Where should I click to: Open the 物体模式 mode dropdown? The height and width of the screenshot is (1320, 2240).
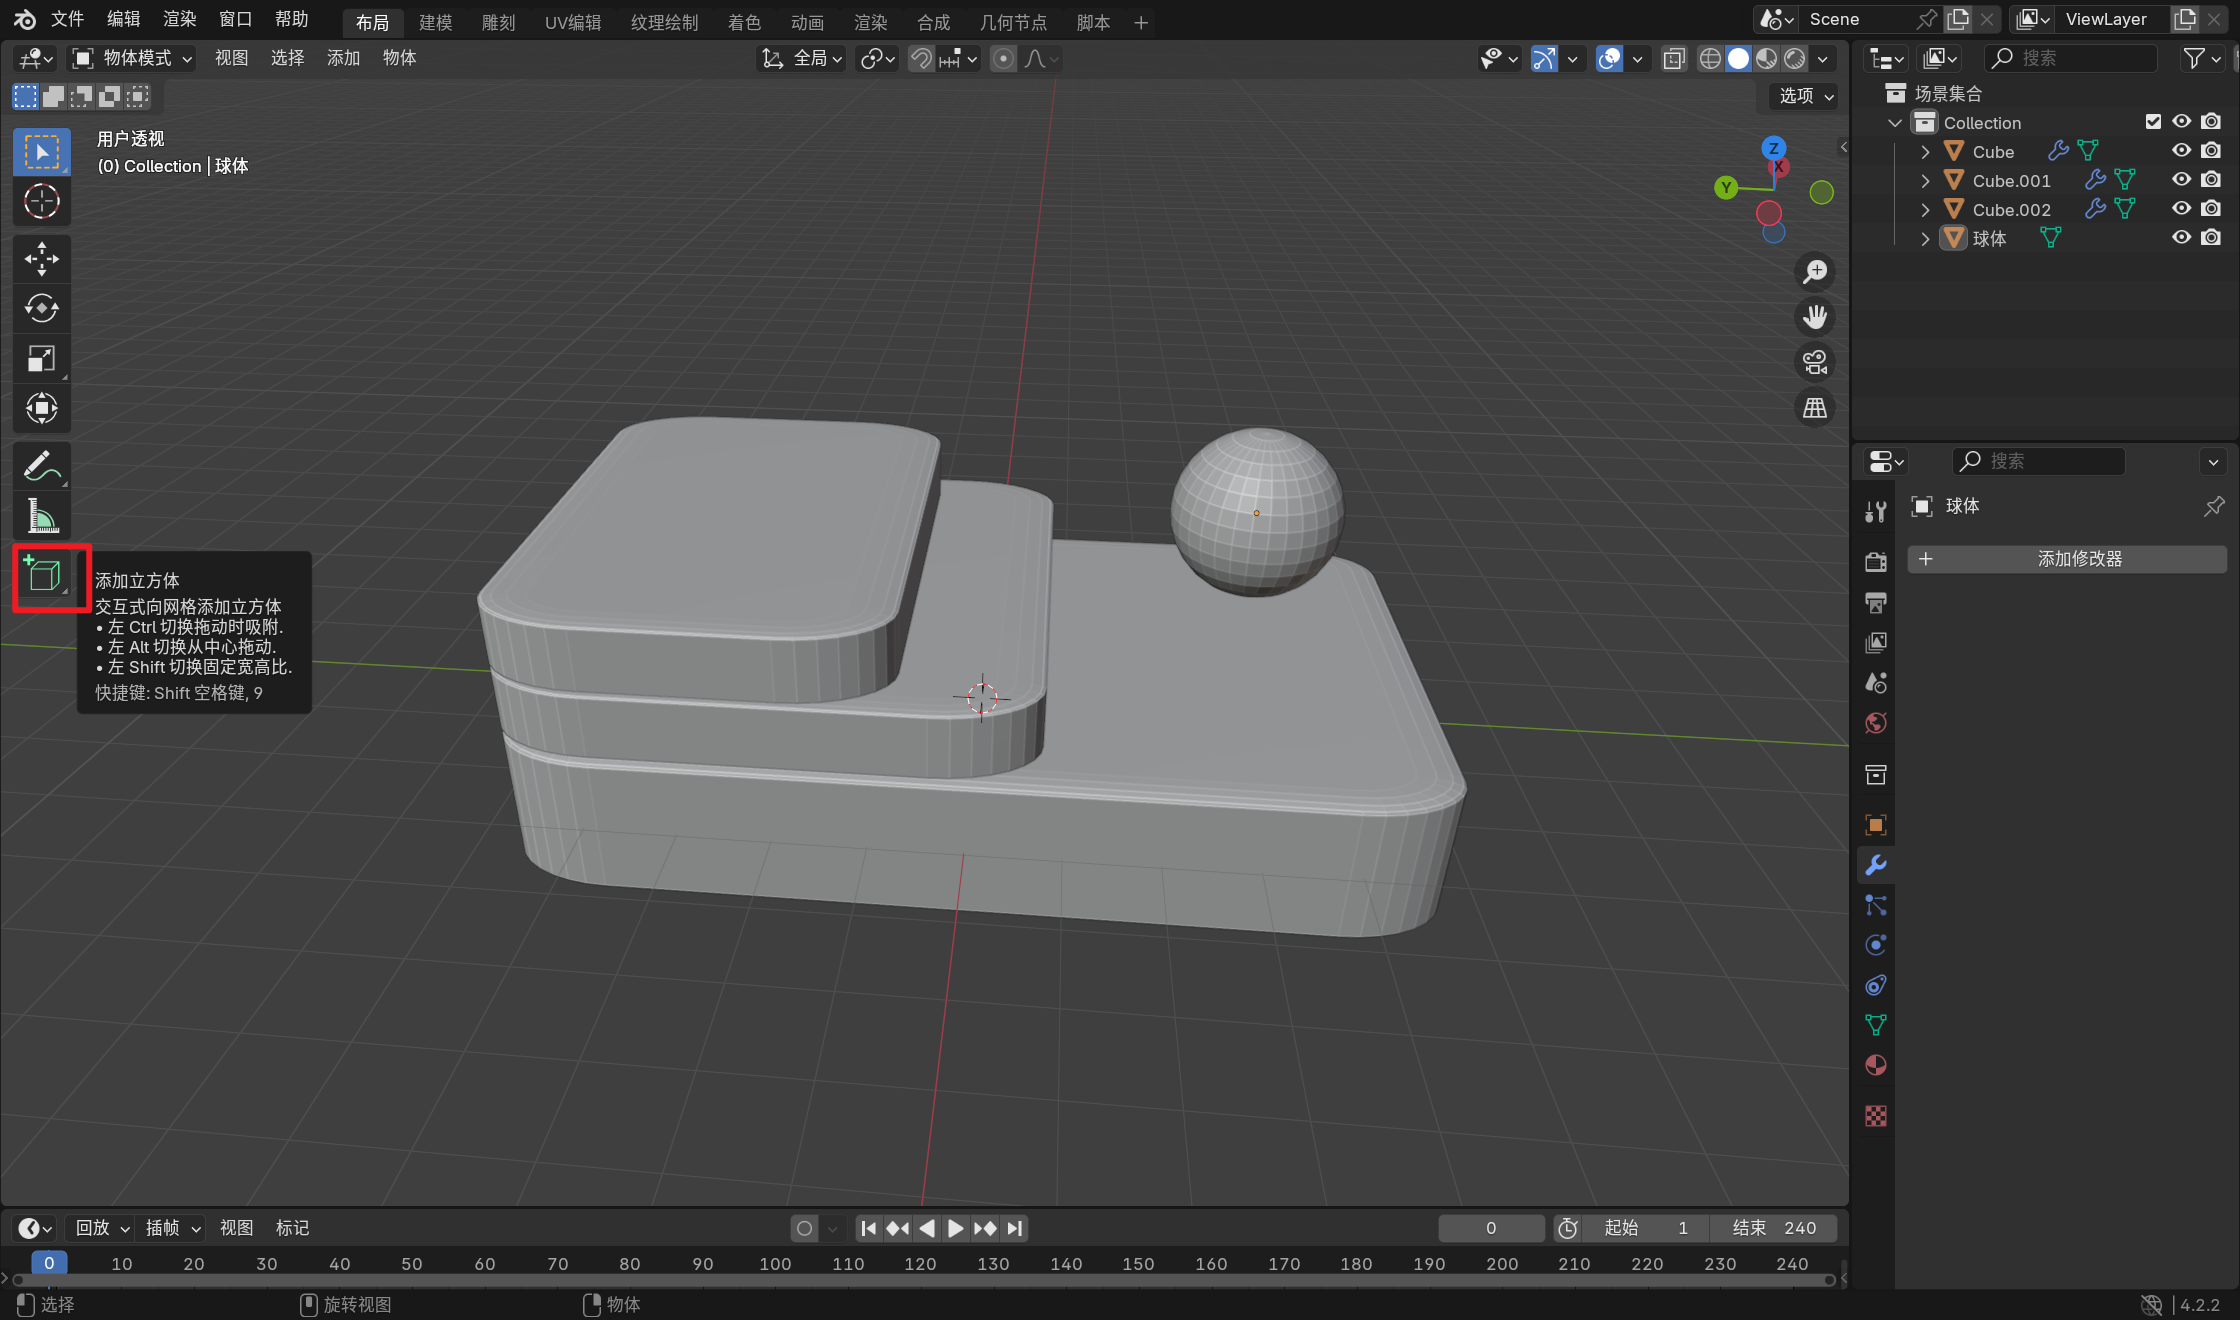[132, 58]
